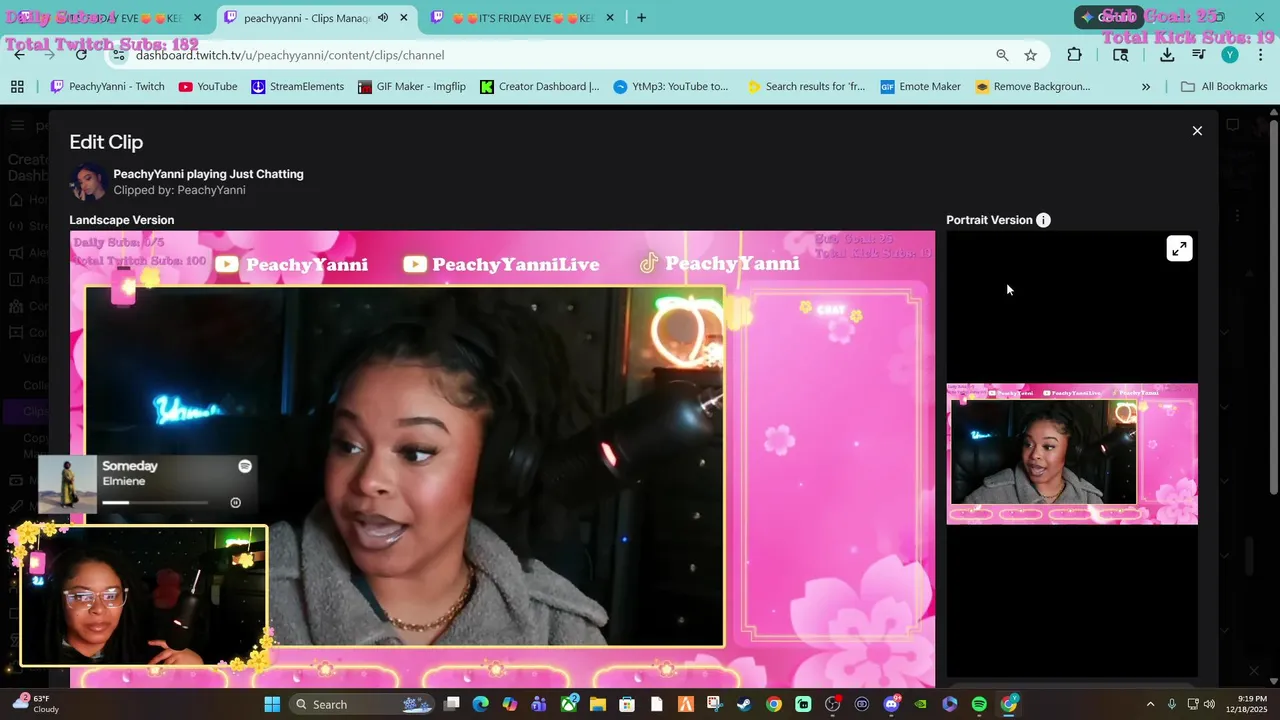Go back to the previous page
The height and width of the screenshot is (720, 1280).
point(19,55)
